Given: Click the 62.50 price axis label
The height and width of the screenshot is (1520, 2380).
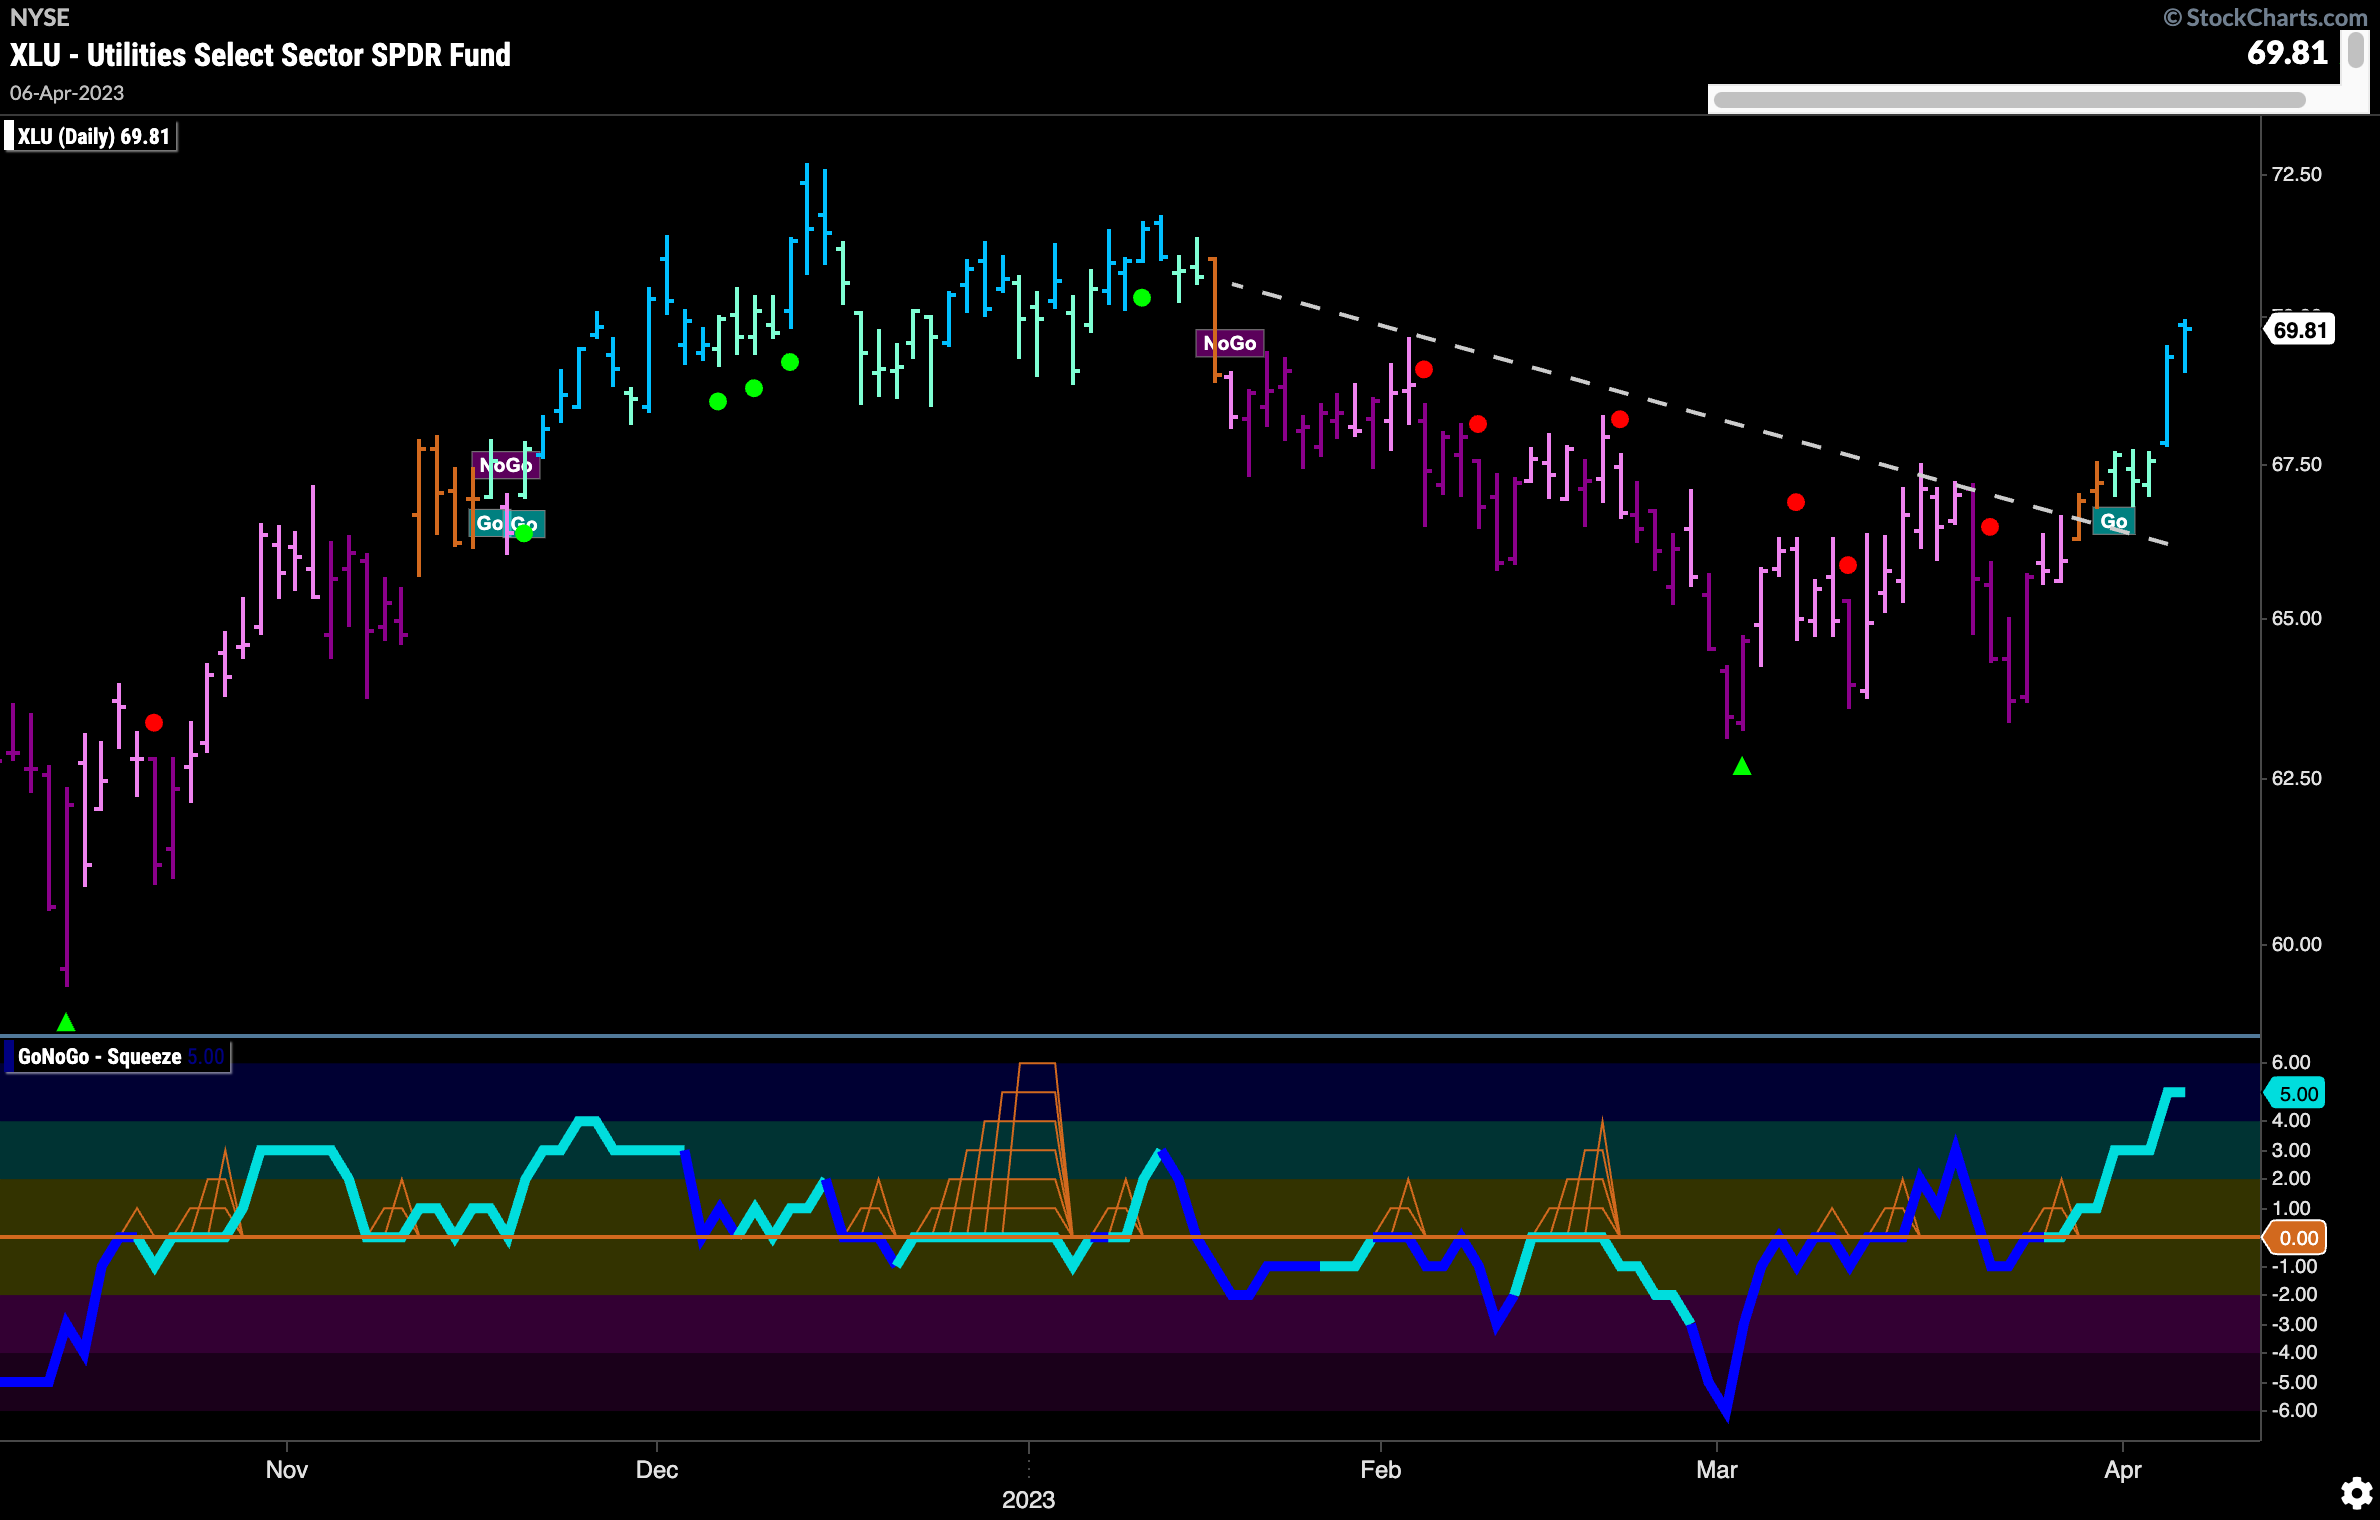Looking at the screenshot, I should pos(2296,778).
